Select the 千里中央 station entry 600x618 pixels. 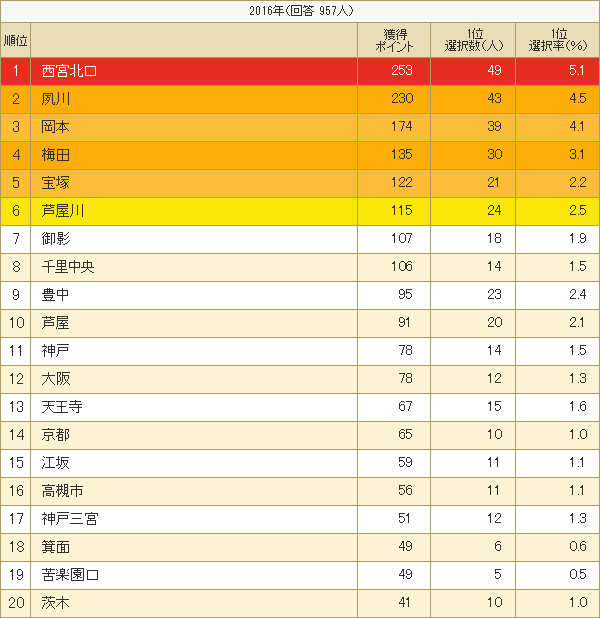(x=68, y=267)
